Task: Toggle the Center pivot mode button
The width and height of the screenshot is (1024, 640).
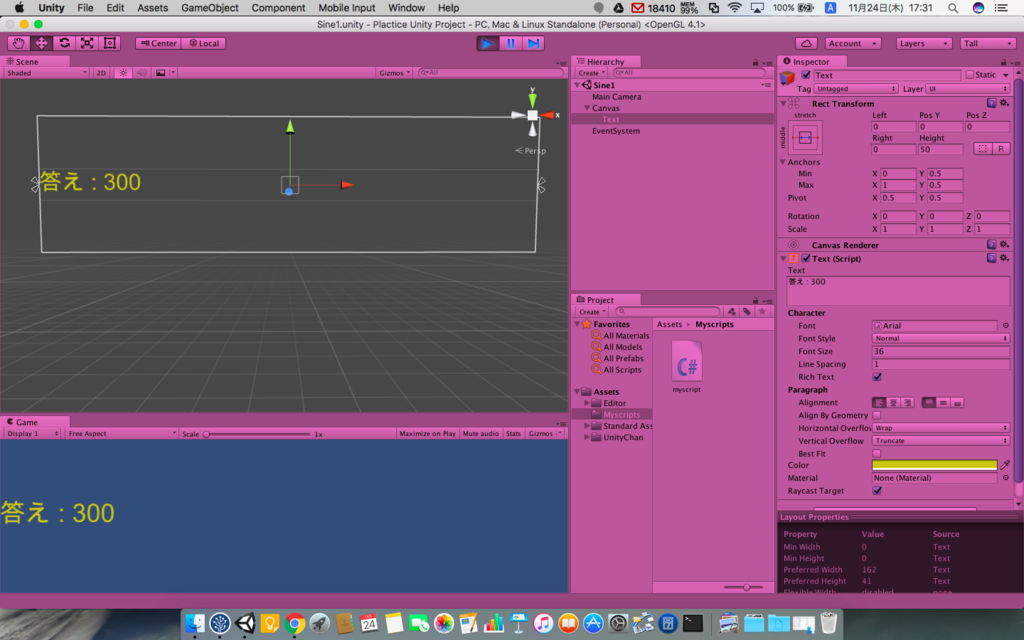Action: coord(159,43)
